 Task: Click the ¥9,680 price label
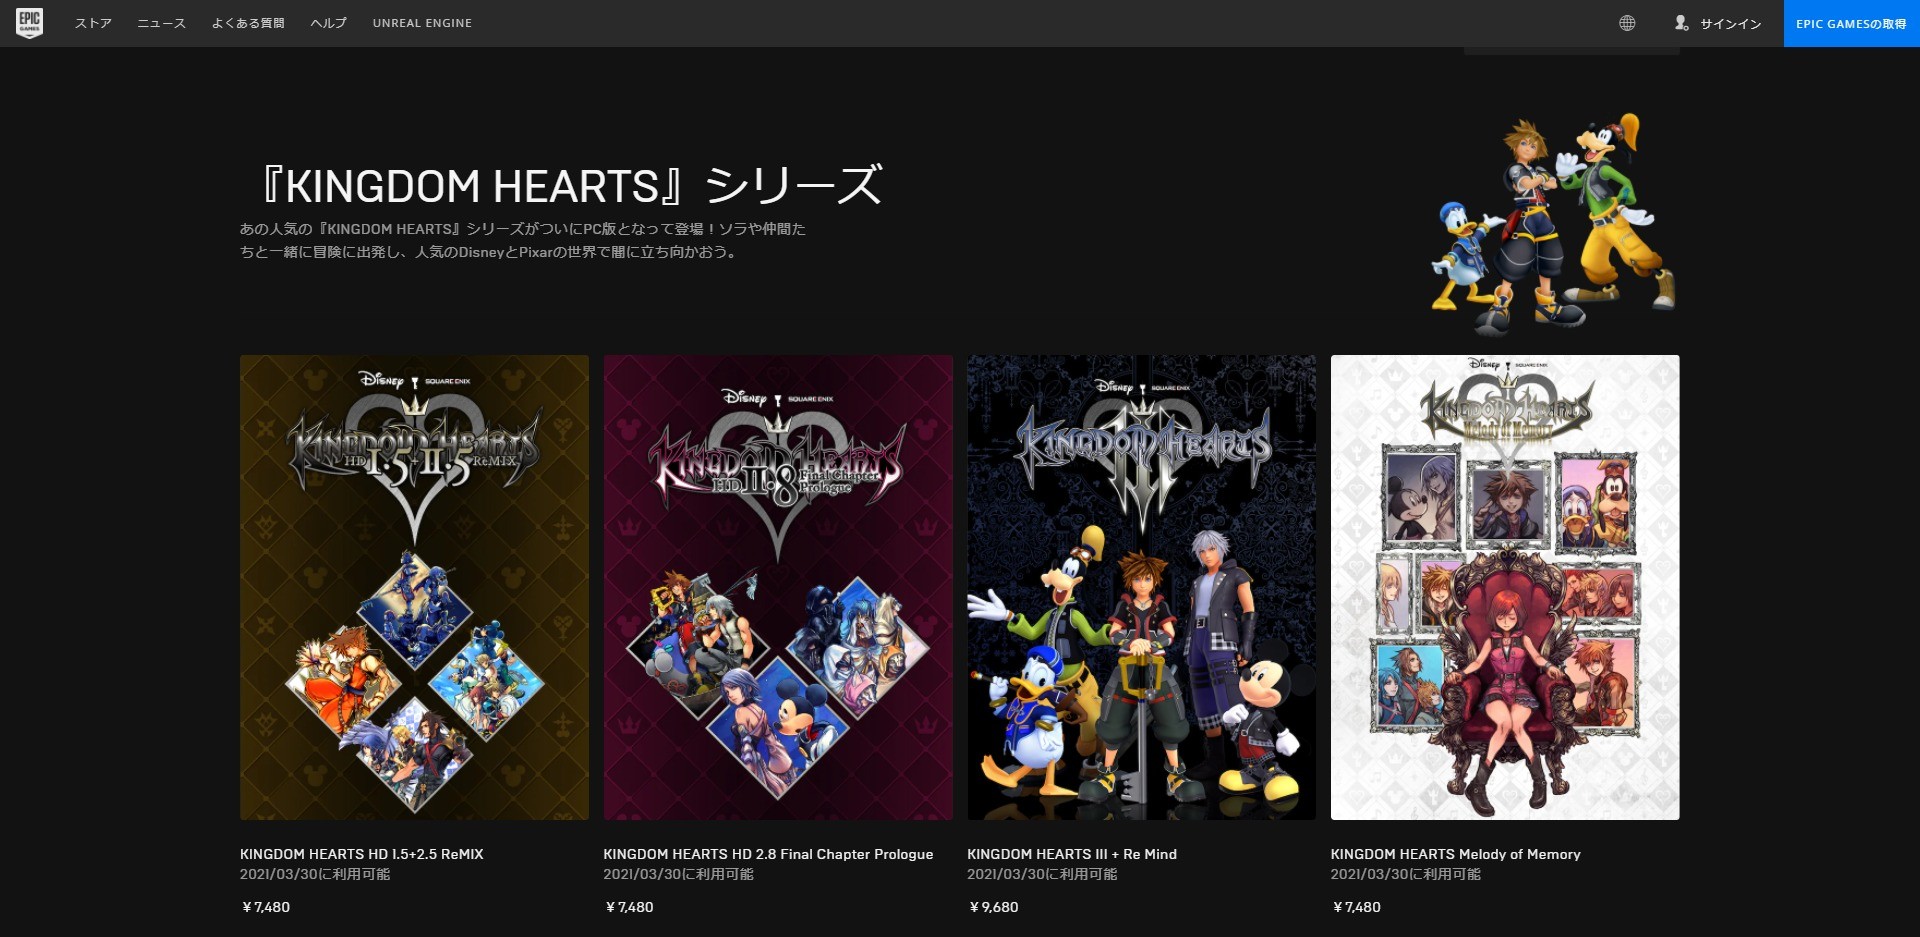point(993,907)
